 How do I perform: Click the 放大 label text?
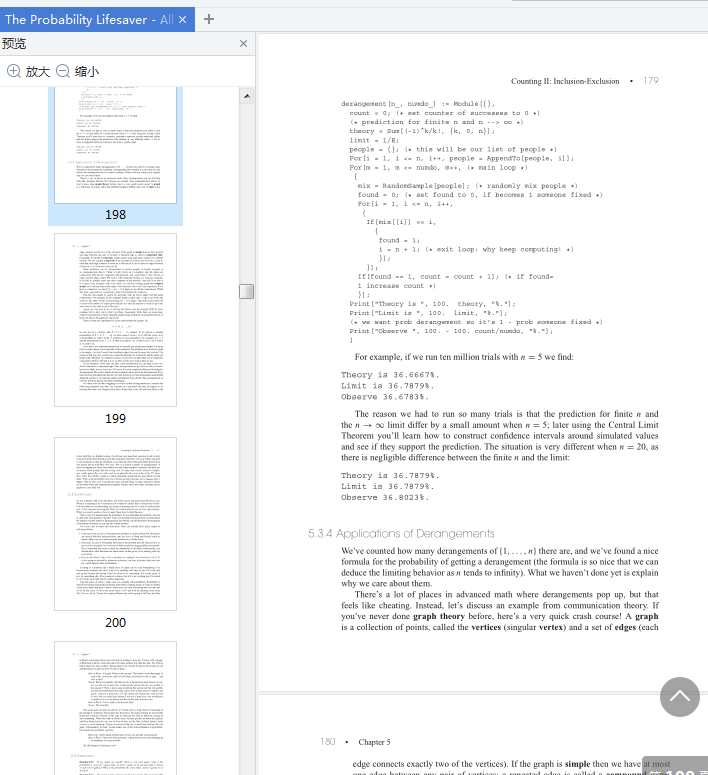tap(38, 72)
